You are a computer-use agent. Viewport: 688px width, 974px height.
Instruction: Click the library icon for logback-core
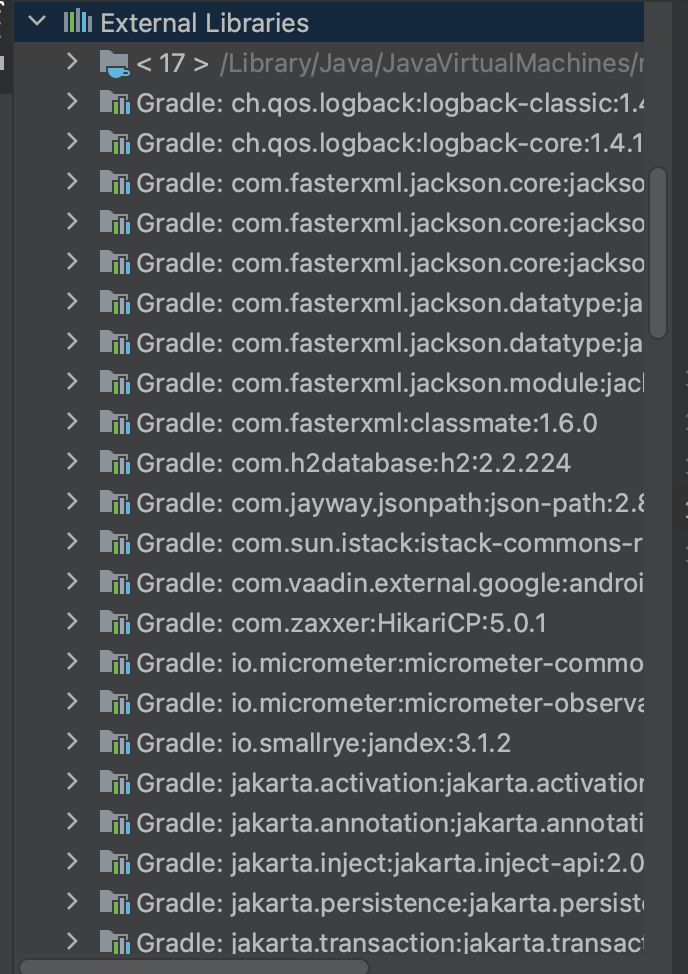coord(115,143)
